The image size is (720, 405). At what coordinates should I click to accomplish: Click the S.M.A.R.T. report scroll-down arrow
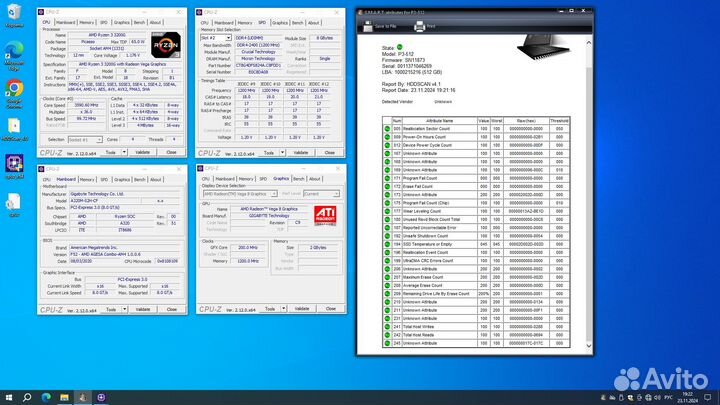pyautogui.click(x=589, y=346)
